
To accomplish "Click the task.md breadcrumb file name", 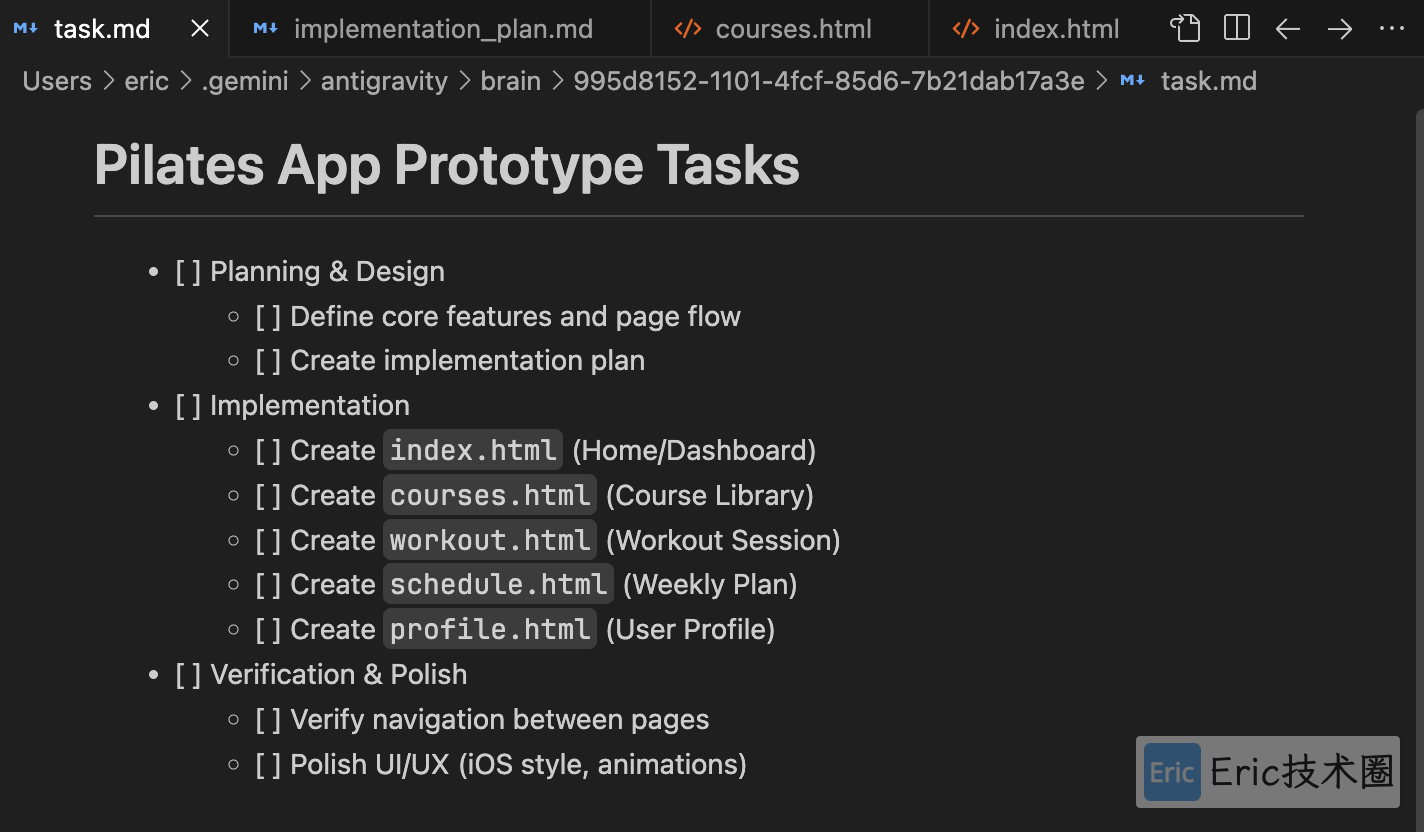I will point(1208,81).
